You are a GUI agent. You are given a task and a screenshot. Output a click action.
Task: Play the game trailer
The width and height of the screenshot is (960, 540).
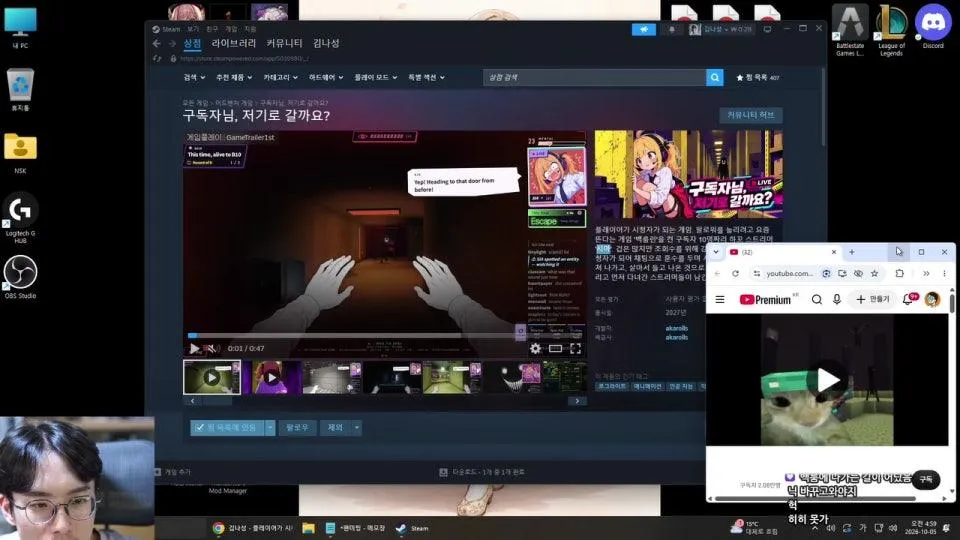[194, 348]
